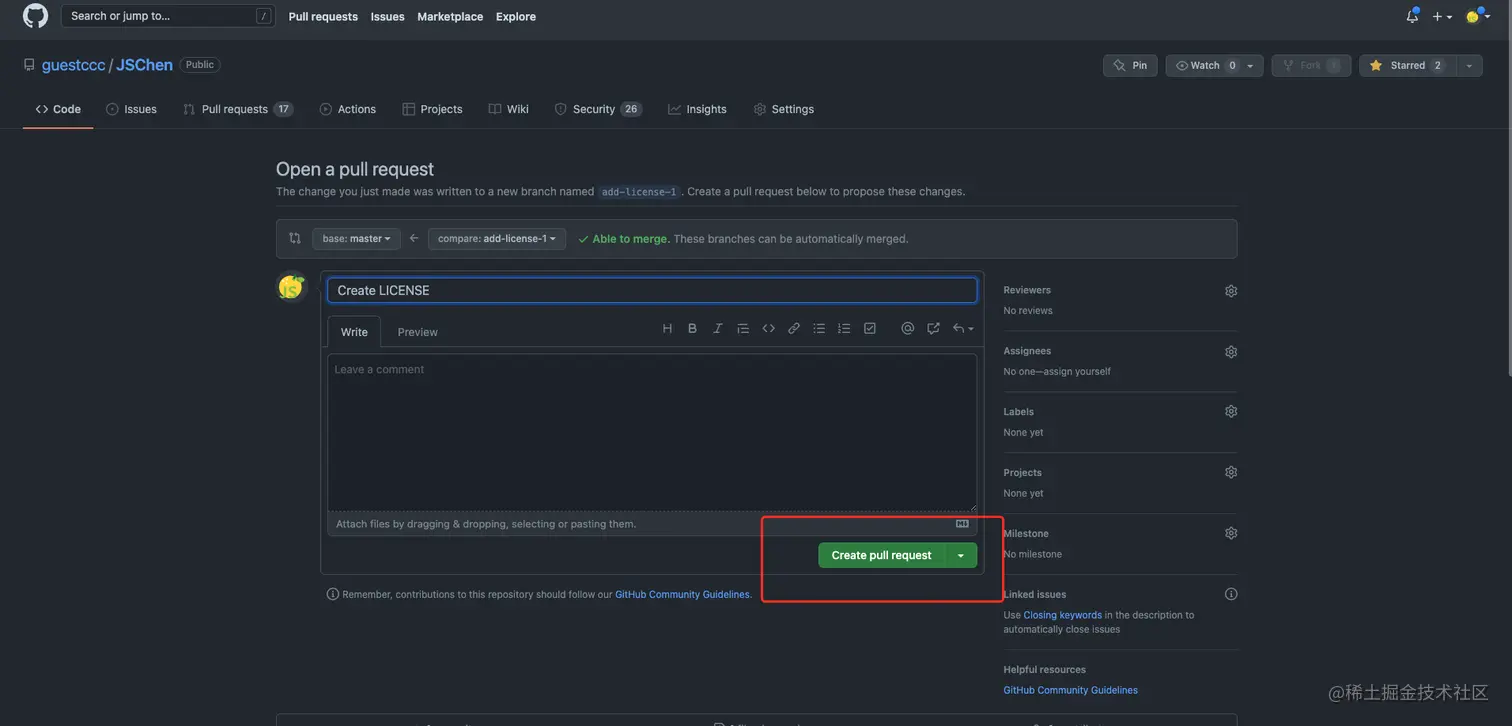Open the notifications bell
Viewport: 1512px width, 726px height.
pyautogui.click(x=1412, y=16)
